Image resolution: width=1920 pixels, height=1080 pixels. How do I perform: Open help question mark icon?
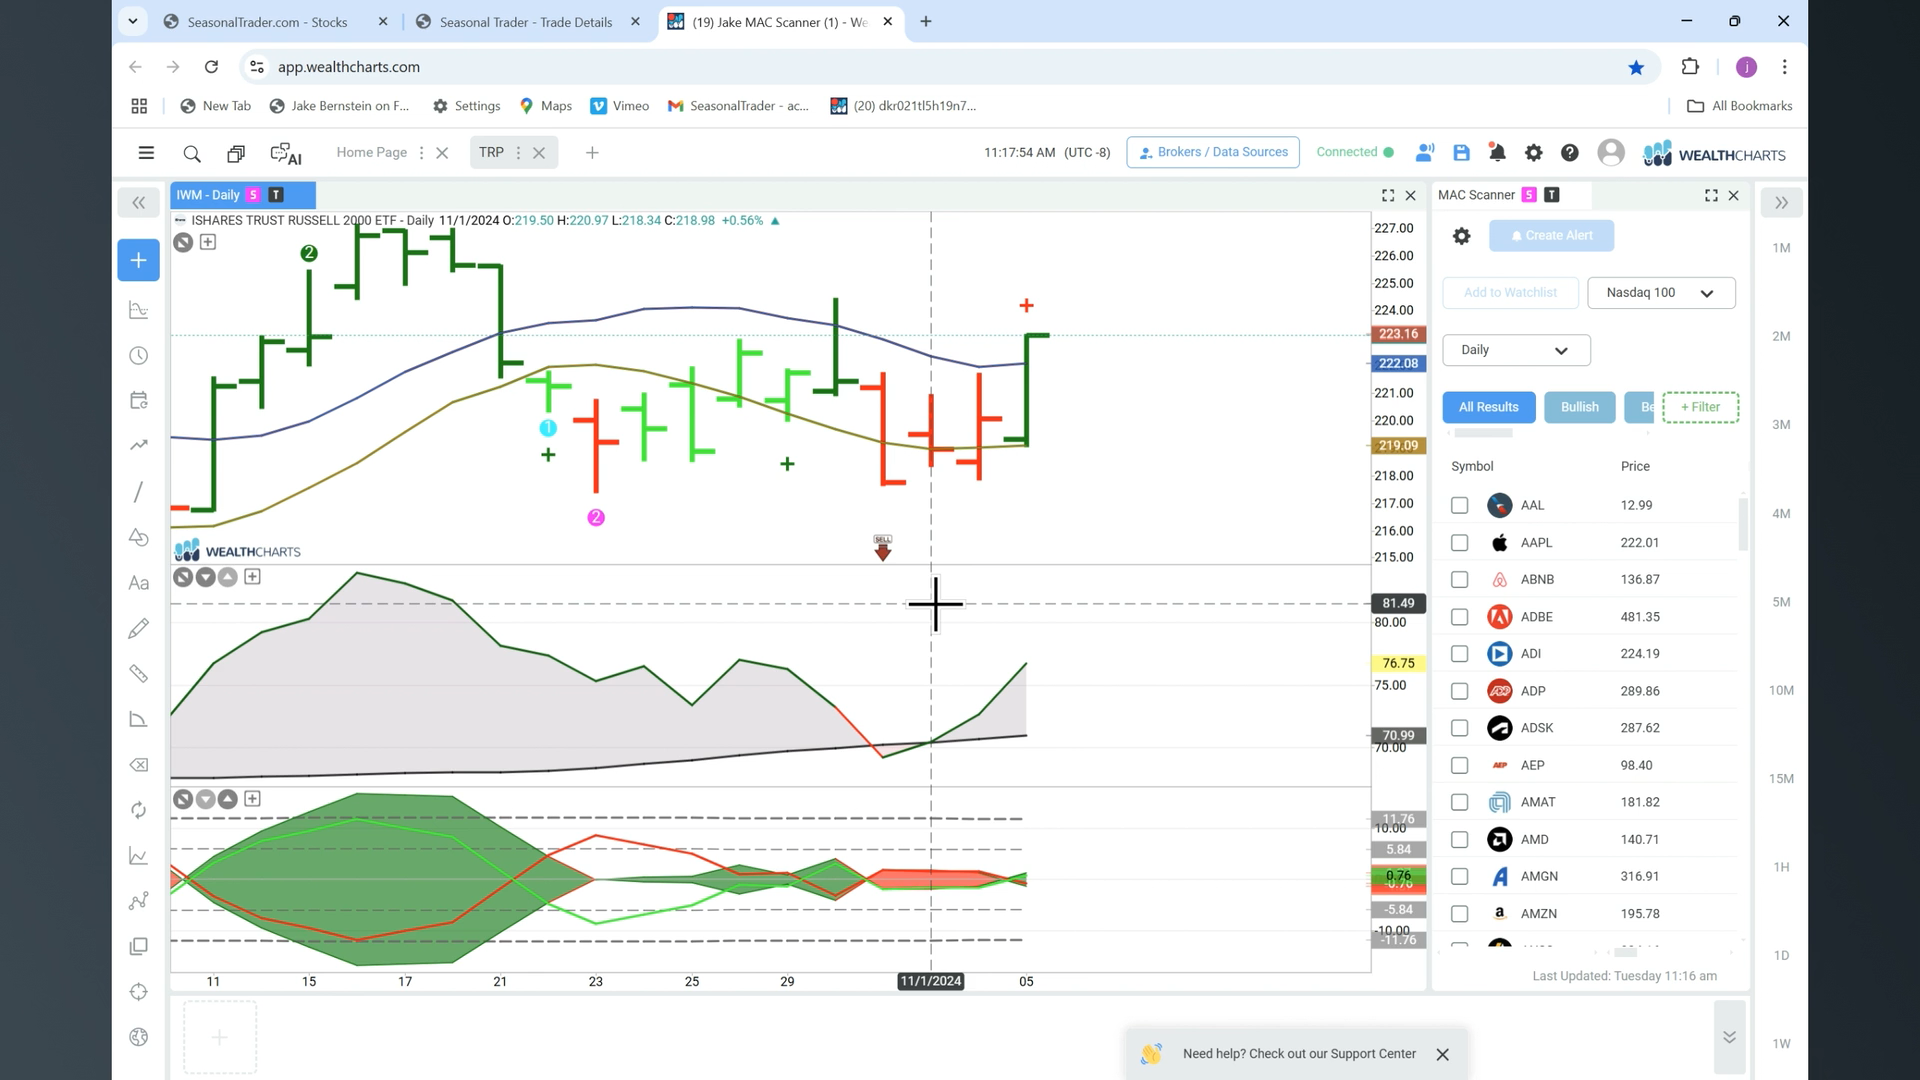(1570, 153)
